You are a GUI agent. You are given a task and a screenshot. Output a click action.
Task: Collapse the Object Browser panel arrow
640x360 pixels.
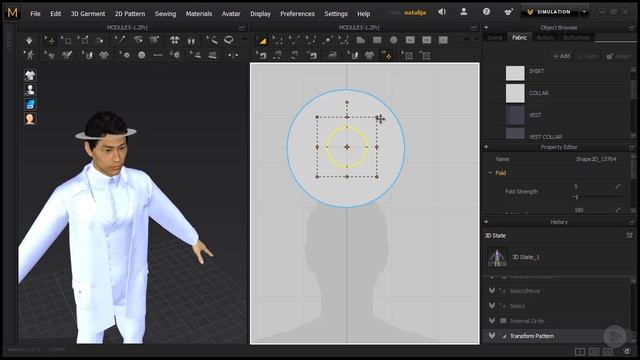(x=486, y=28)
